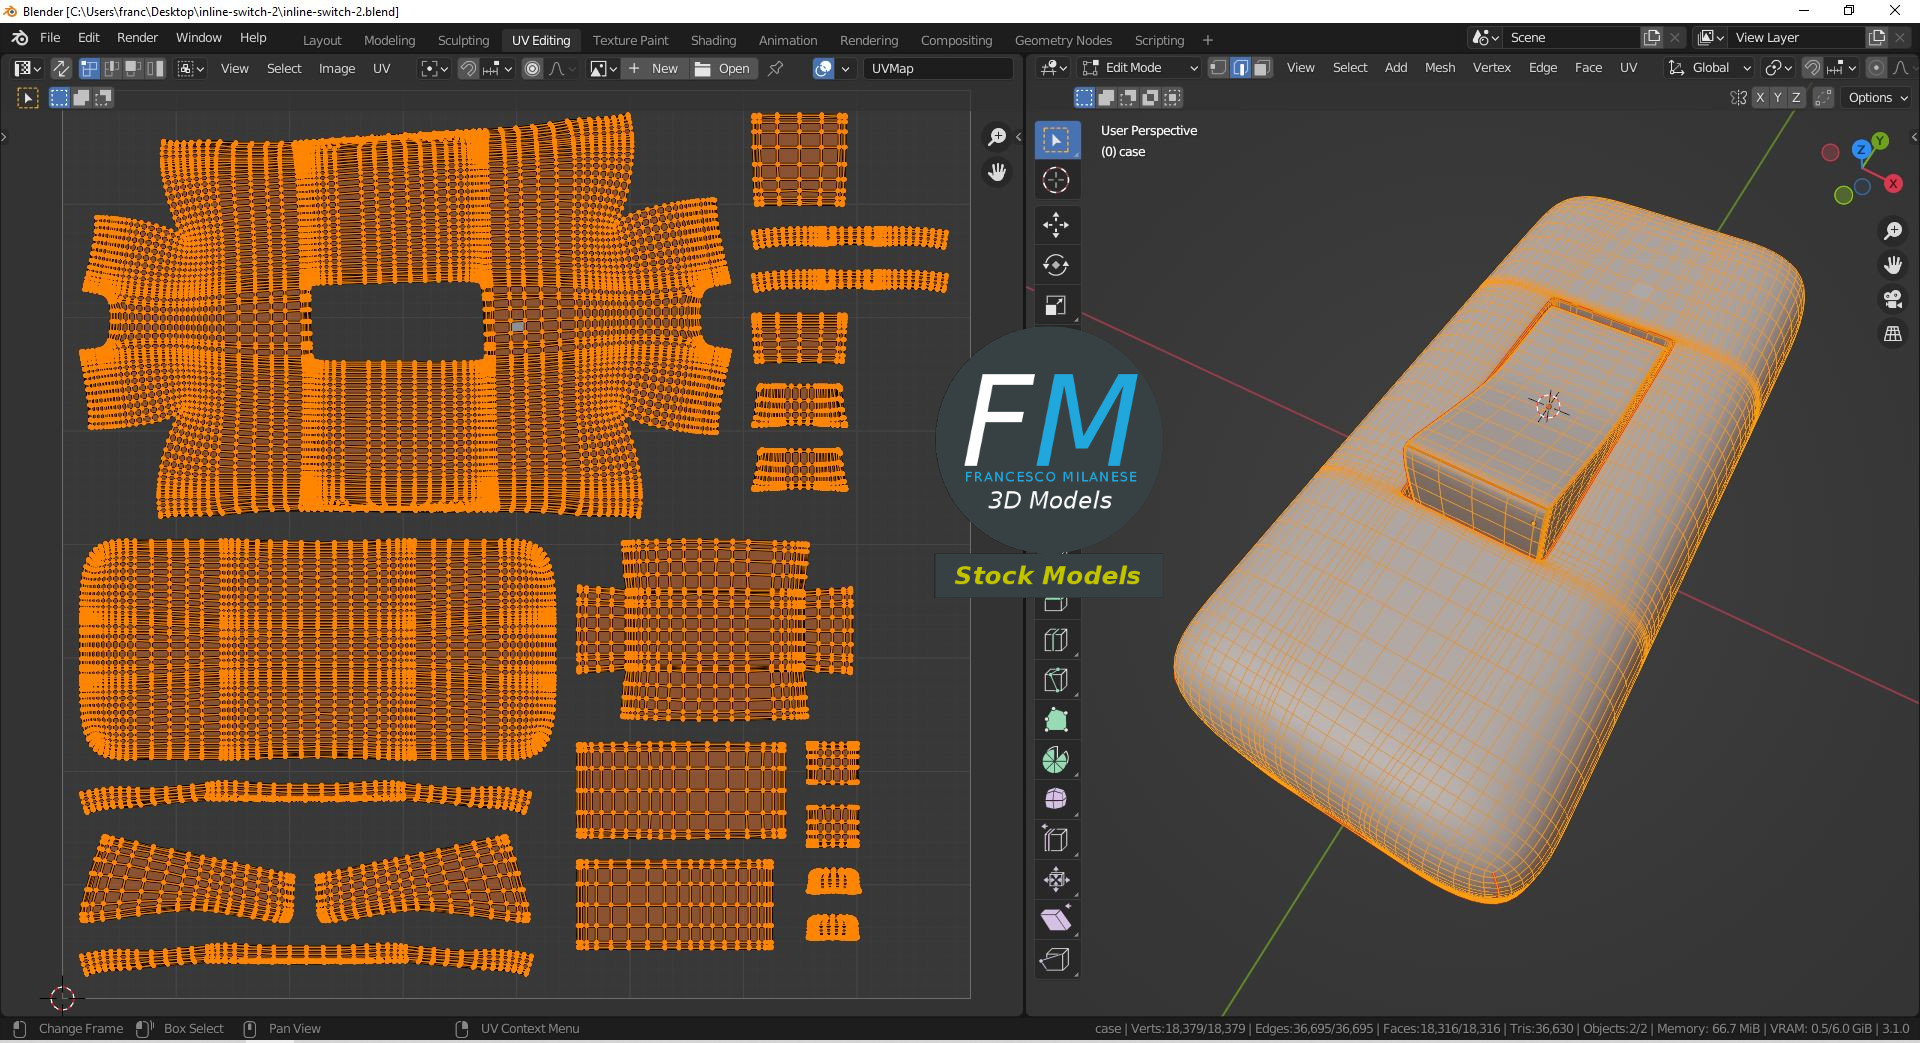Click the UV editor pan hand icon
Viewport: 1920px width, 1043px height.
997,173
